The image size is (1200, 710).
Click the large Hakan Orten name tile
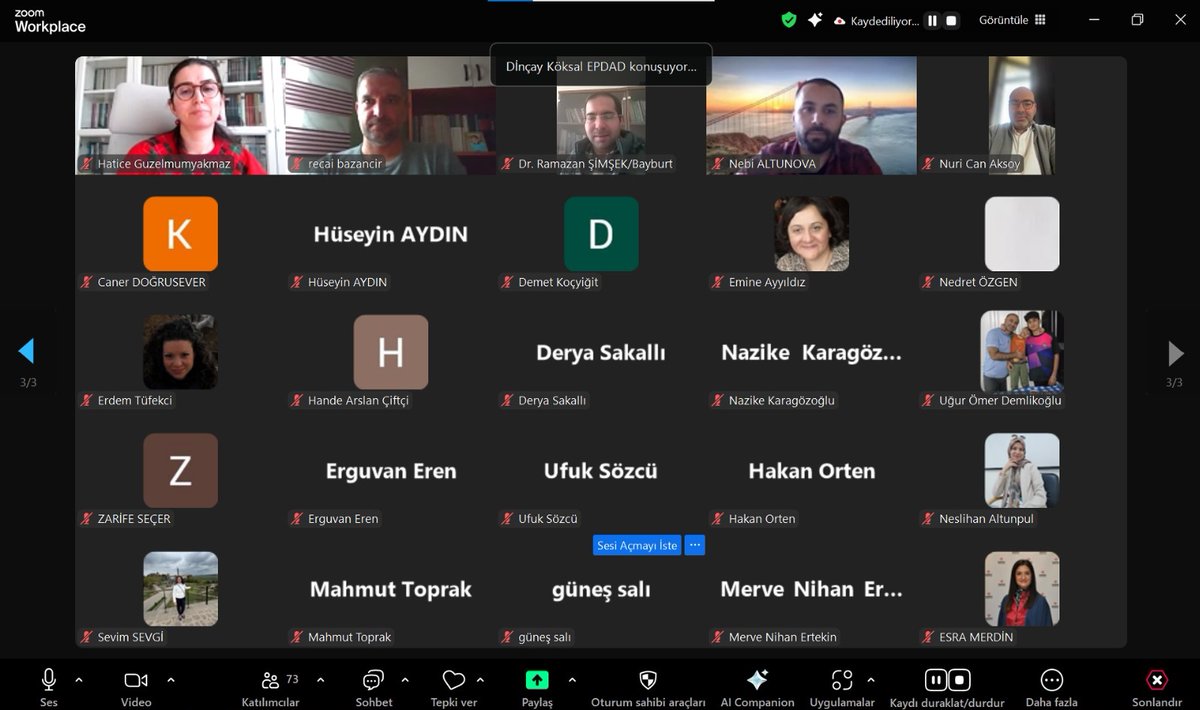[x=811, y=471]
